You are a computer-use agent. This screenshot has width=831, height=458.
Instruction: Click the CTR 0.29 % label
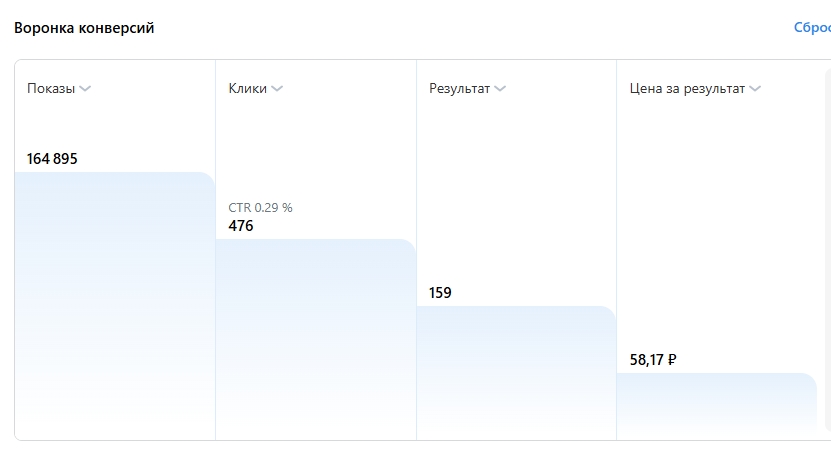(x=260, y=208)
